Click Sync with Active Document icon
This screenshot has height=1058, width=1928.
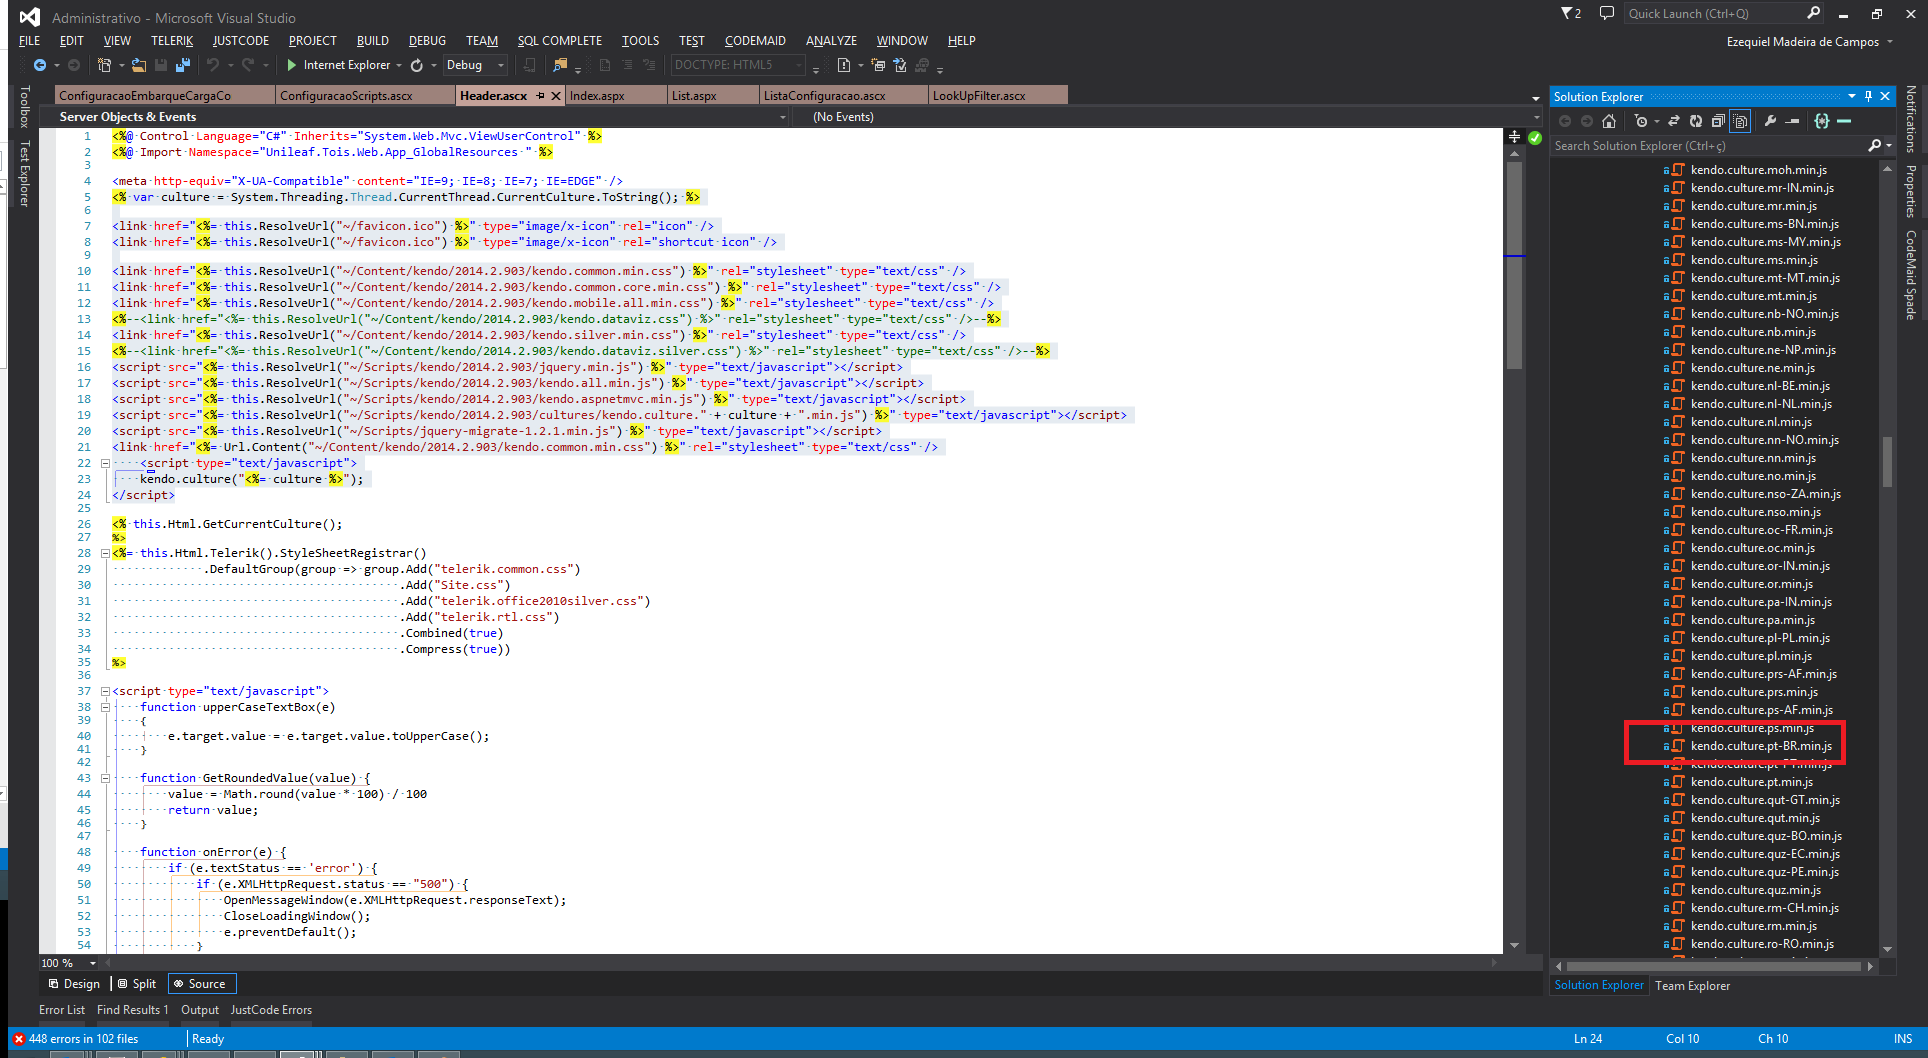pyautogui.click(x=1674, y=121)
